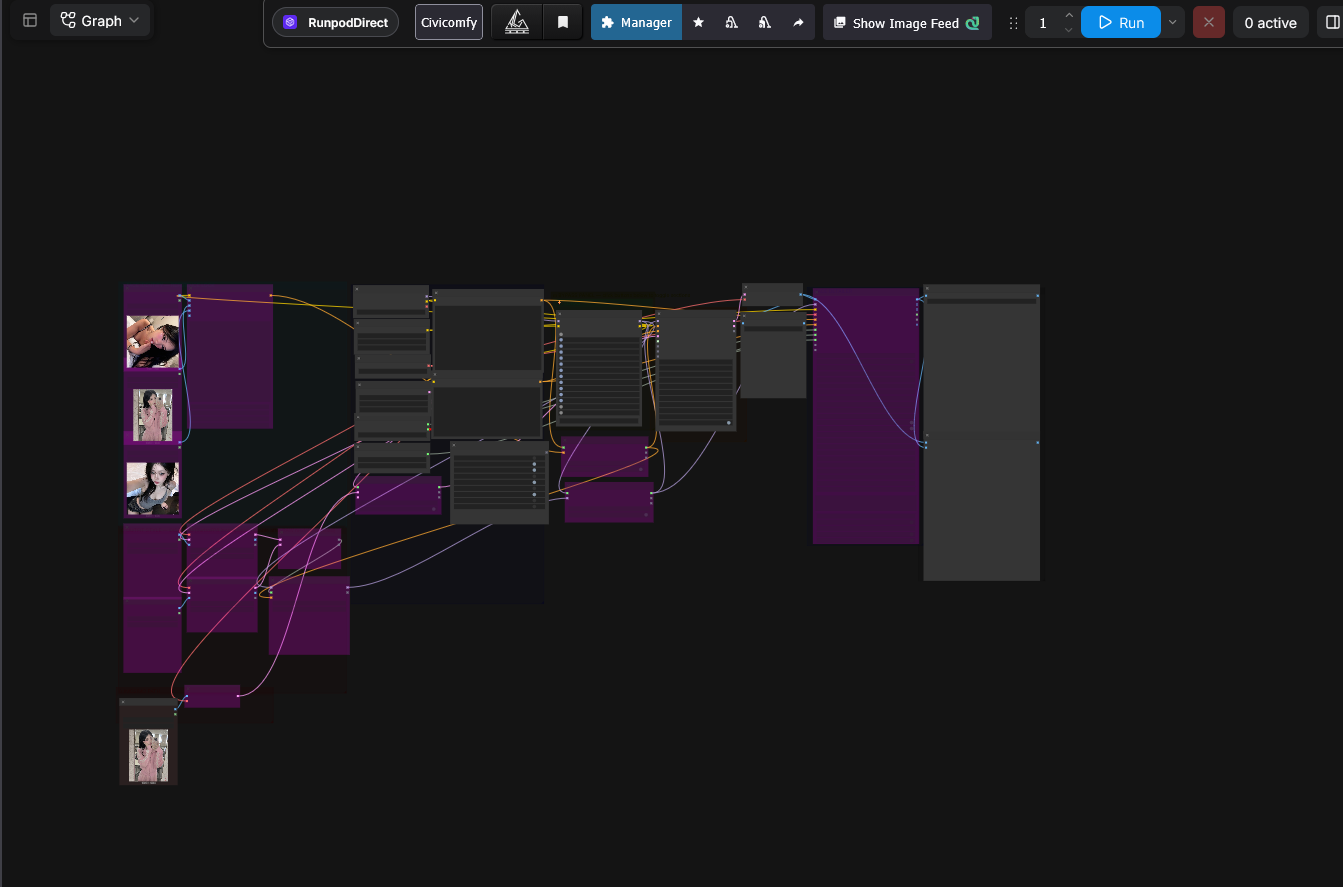The width and height of the screenshot is (1343, 887).
Task: Decrease the queue count with down arrow
Action: [1069, 30]
